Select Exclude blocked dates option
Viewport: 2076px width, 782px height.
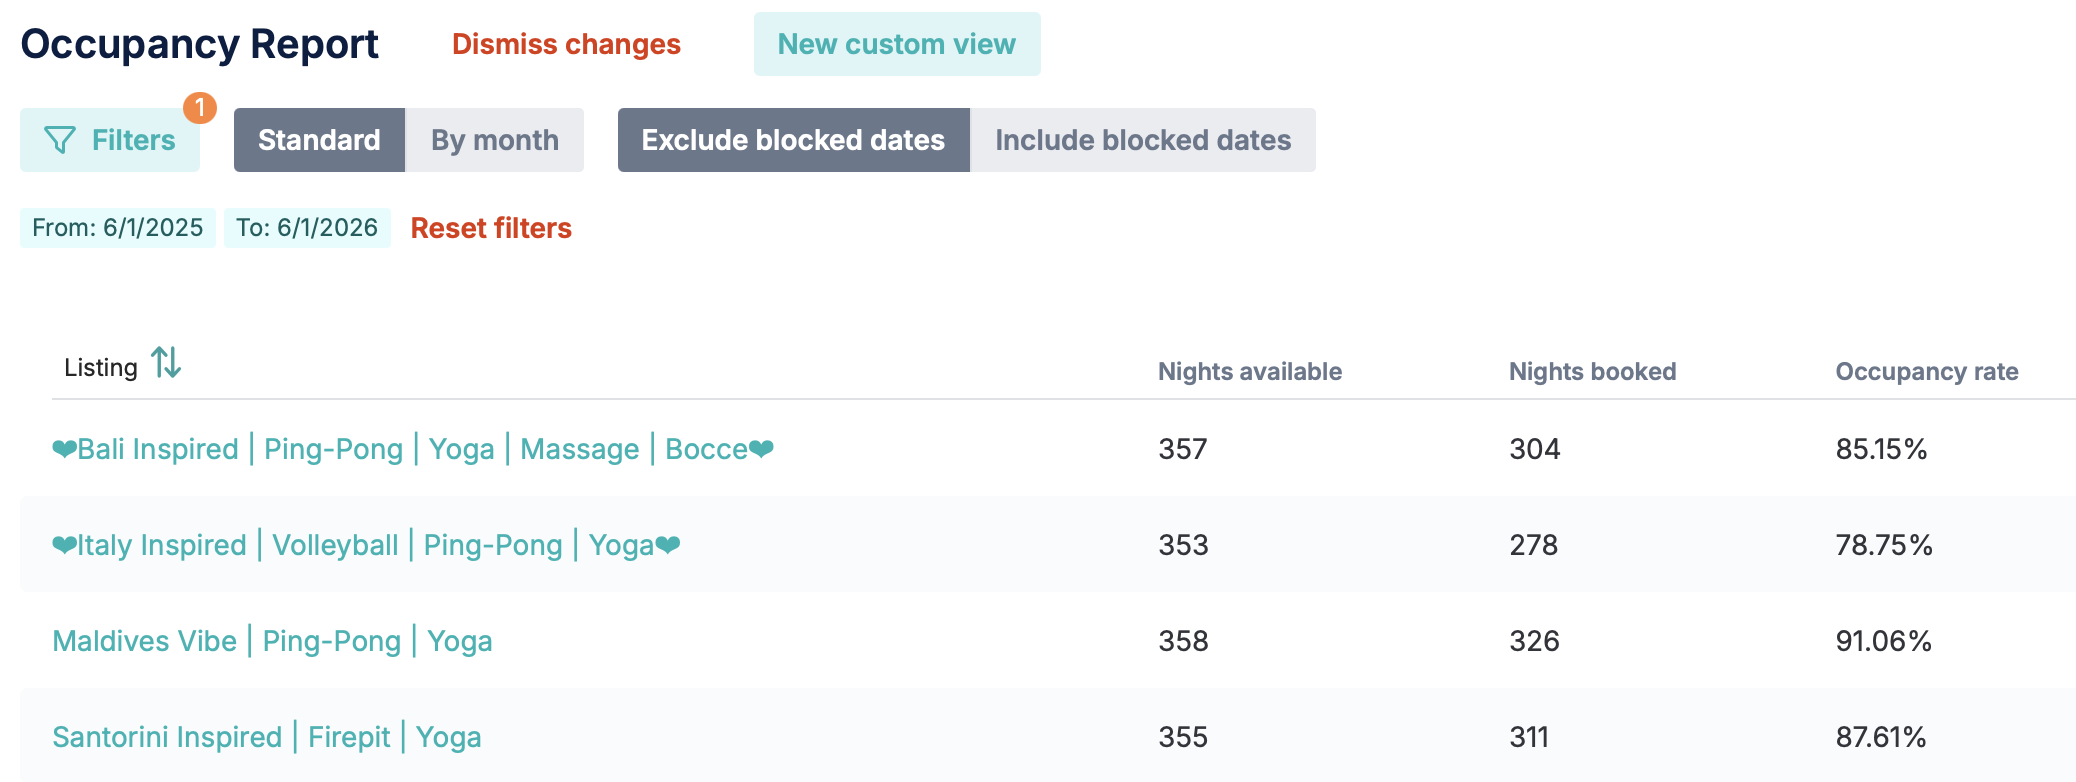(793, 140)
